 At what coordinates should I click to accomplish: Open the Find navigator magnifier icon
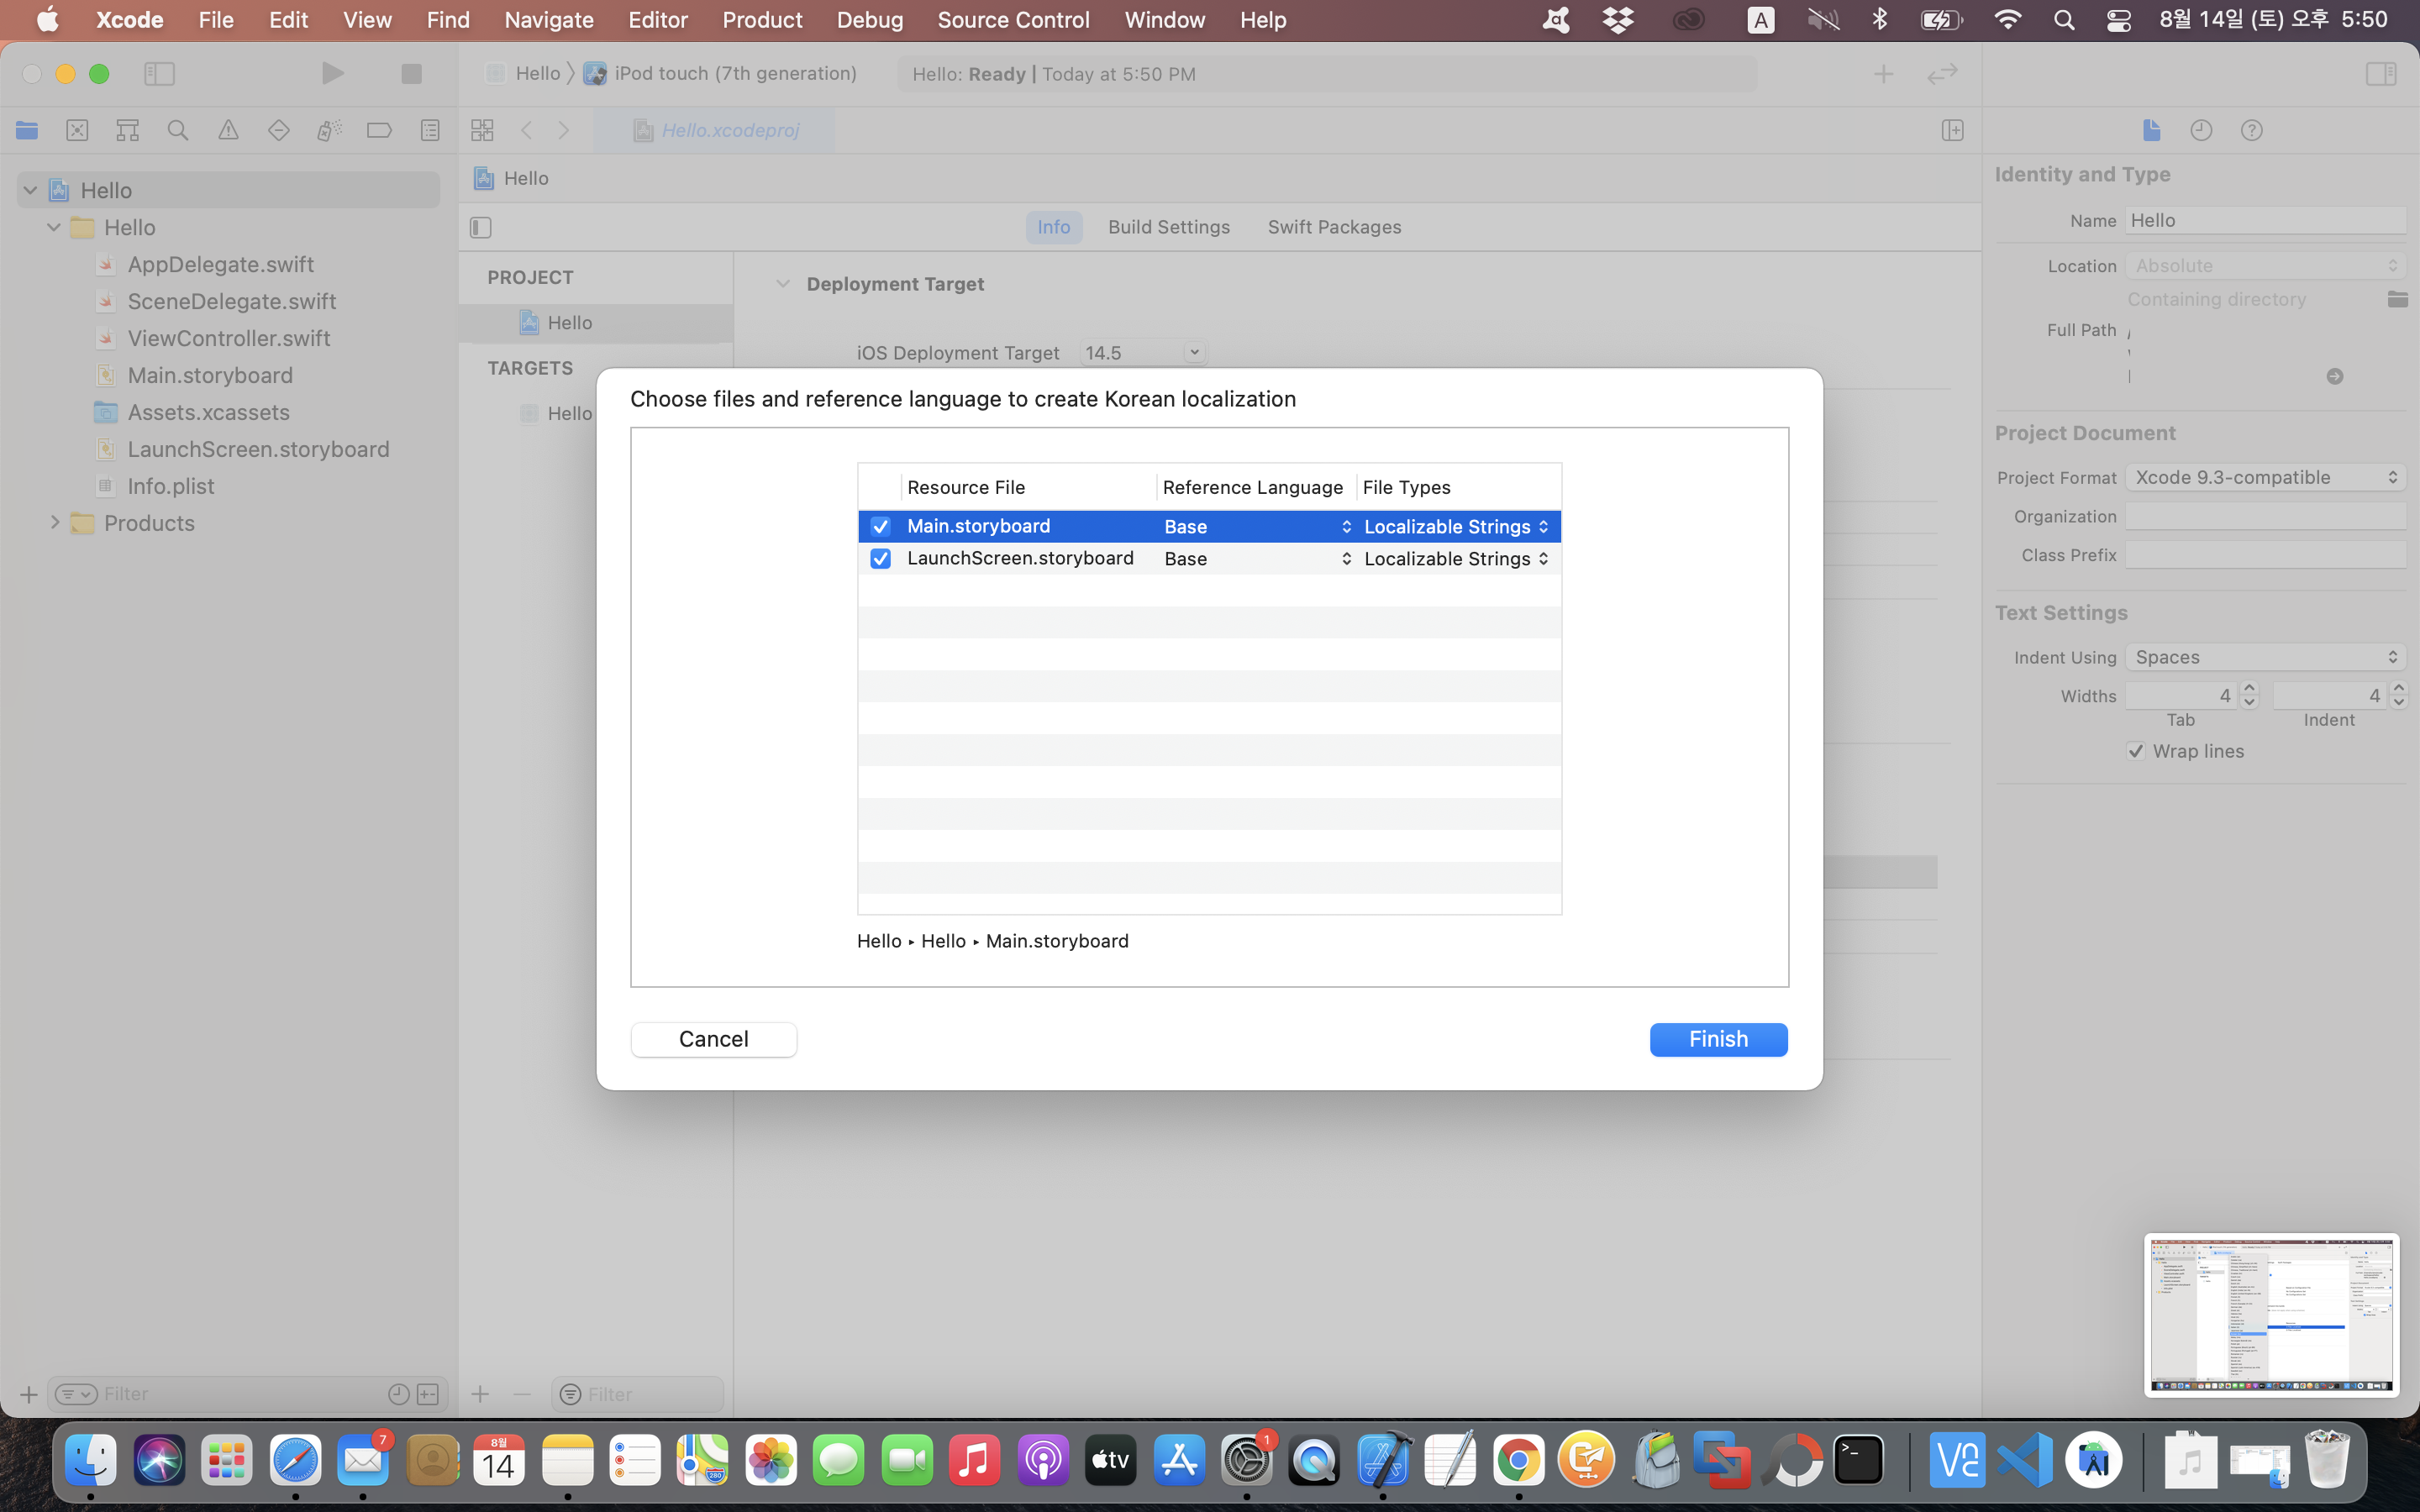click(x=178, y=130)
